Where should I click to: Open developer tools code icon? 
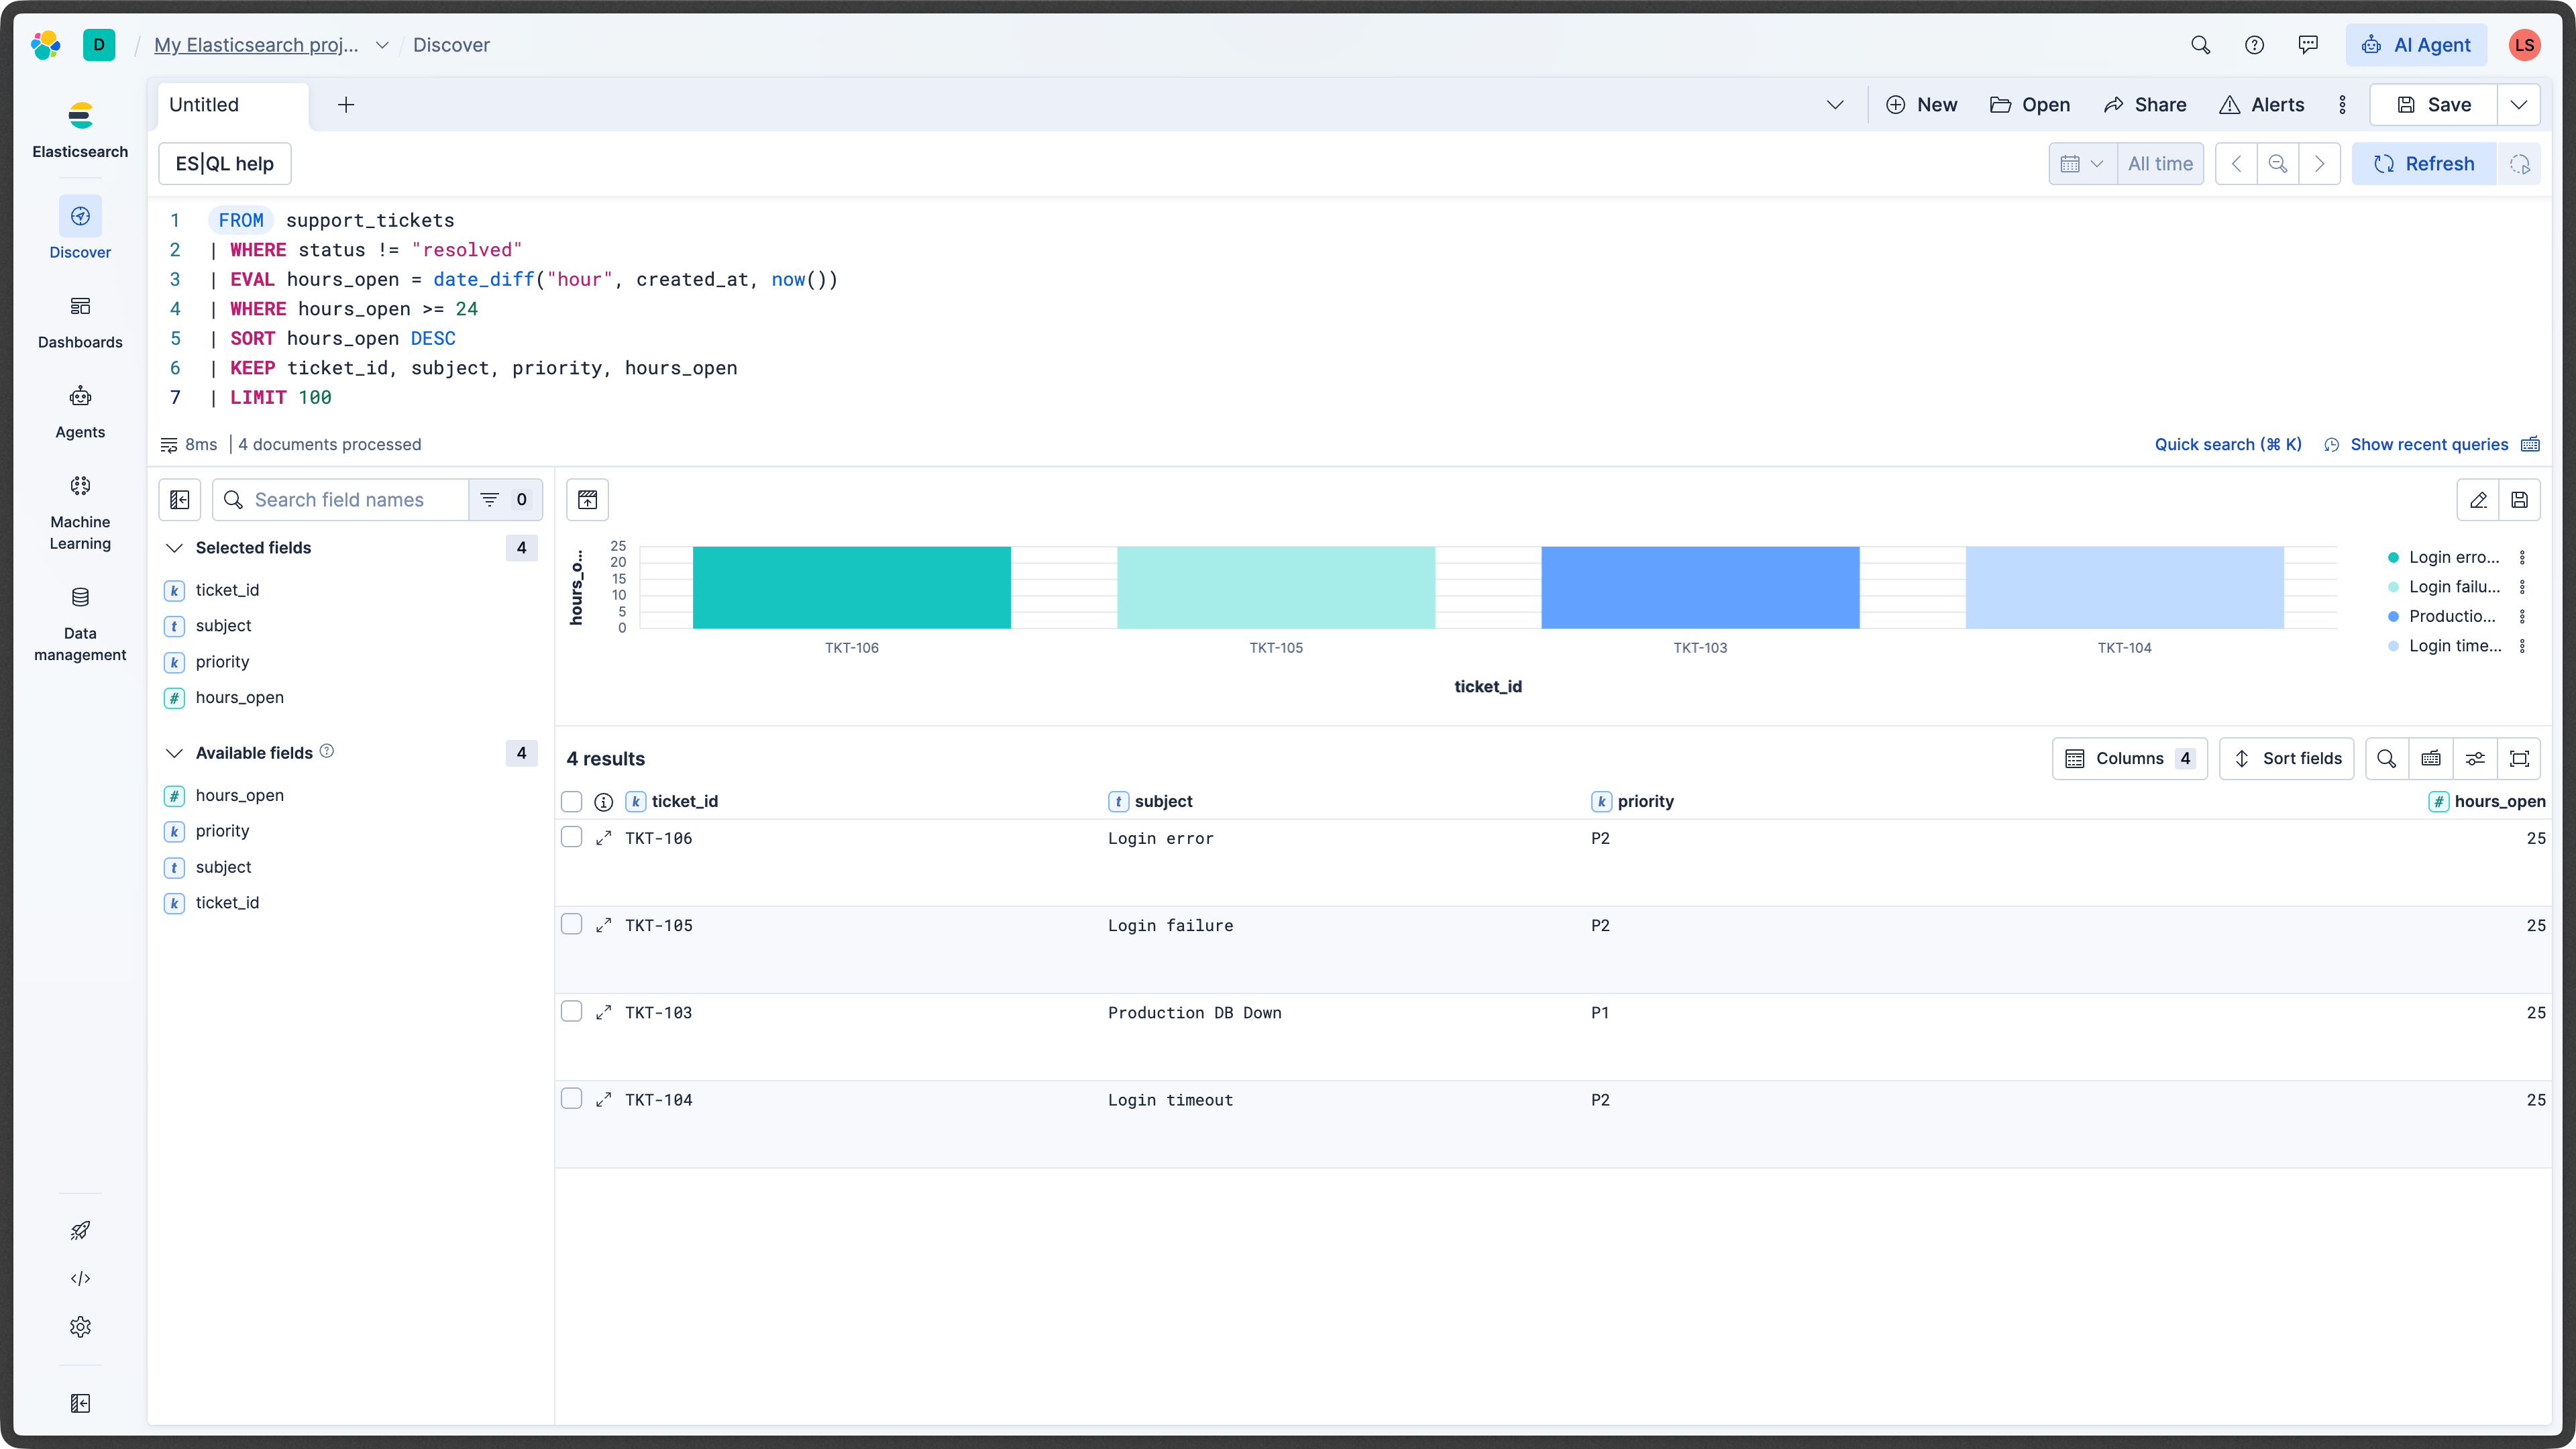tap(80, 1278)
